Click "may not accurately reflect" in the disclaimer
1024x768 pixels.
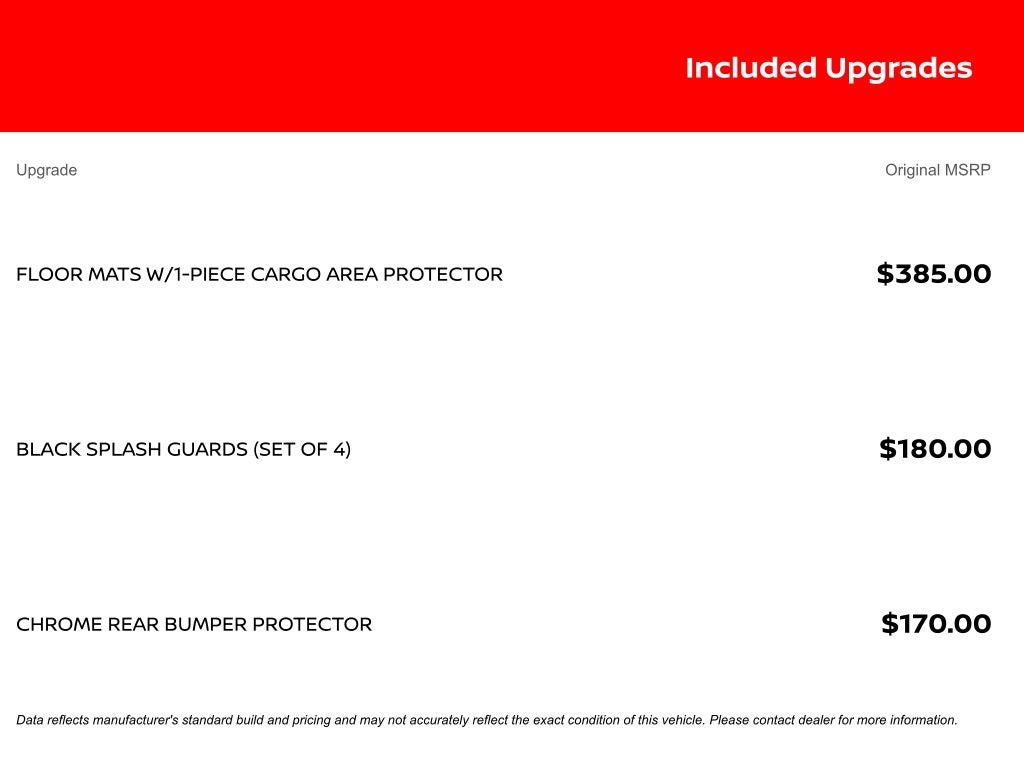(428, 720)
